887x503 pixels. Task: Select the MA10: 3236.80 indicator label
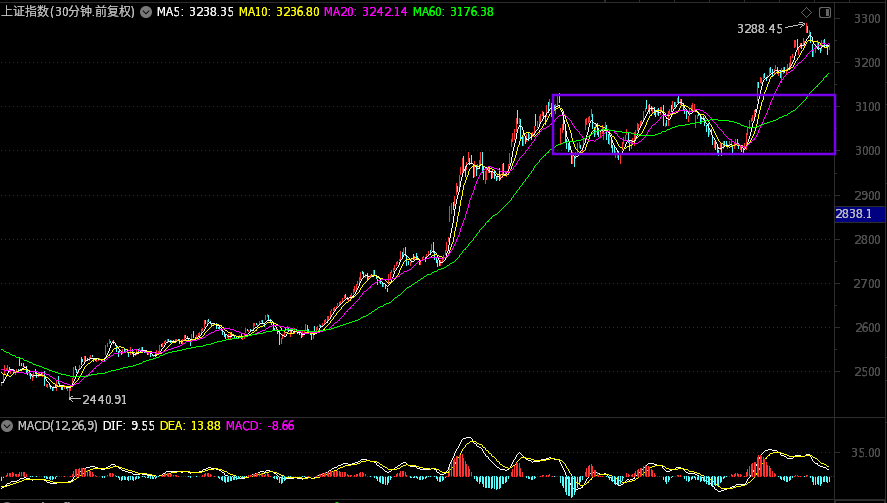point(279,12)
